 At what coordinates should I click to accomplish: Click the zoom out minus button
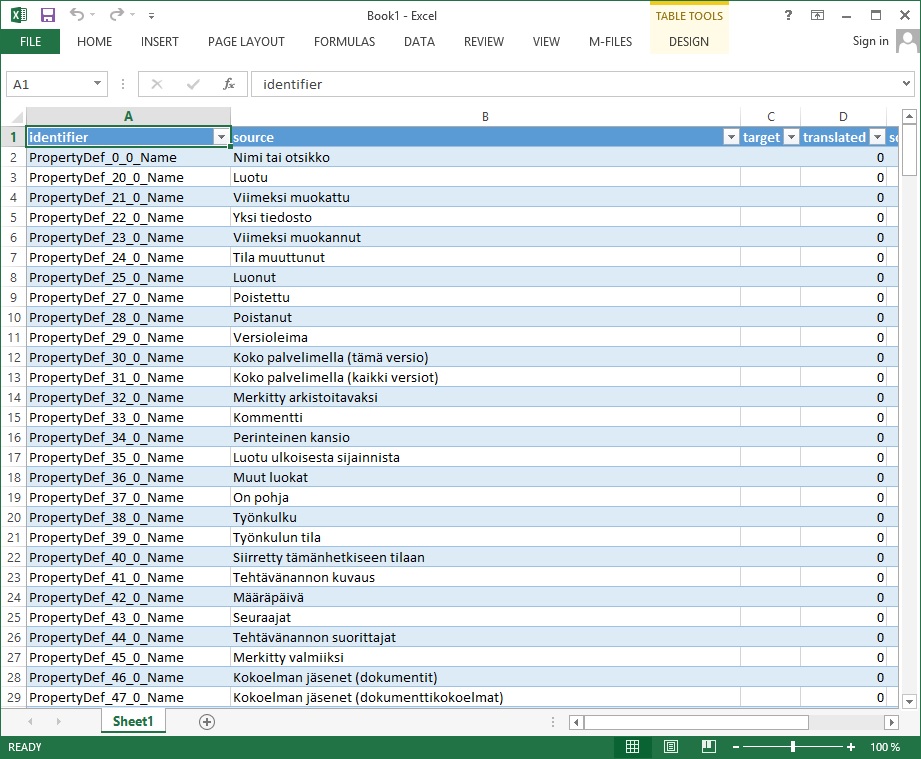coord(735,747)
